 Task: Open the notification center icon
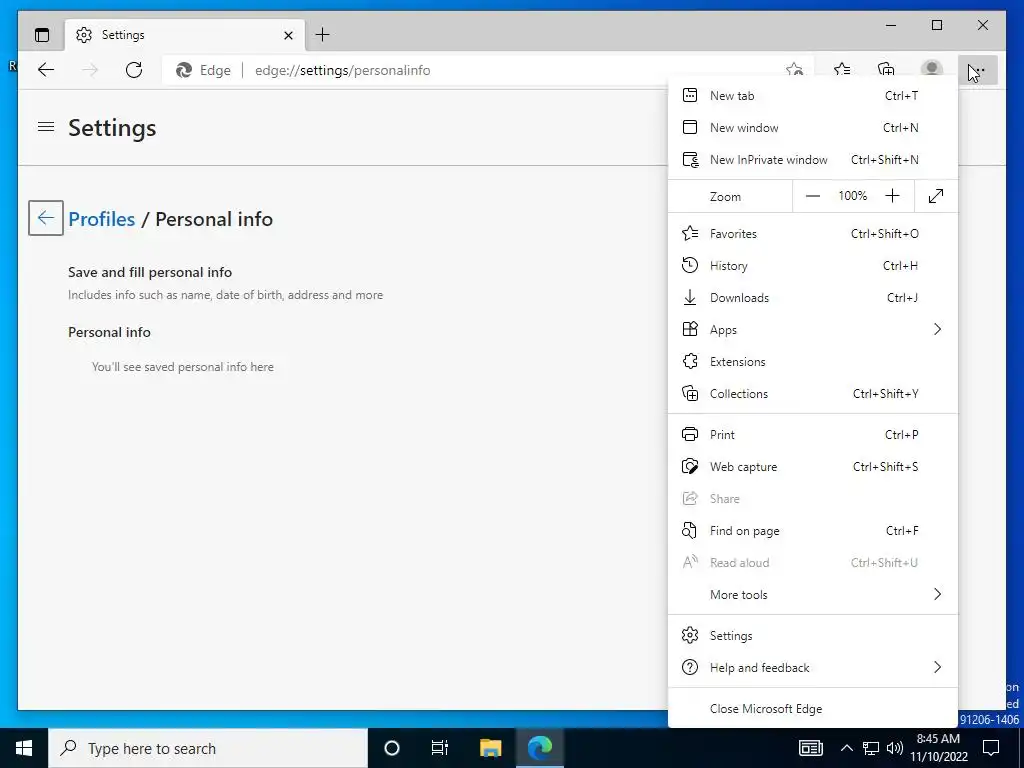991,748
